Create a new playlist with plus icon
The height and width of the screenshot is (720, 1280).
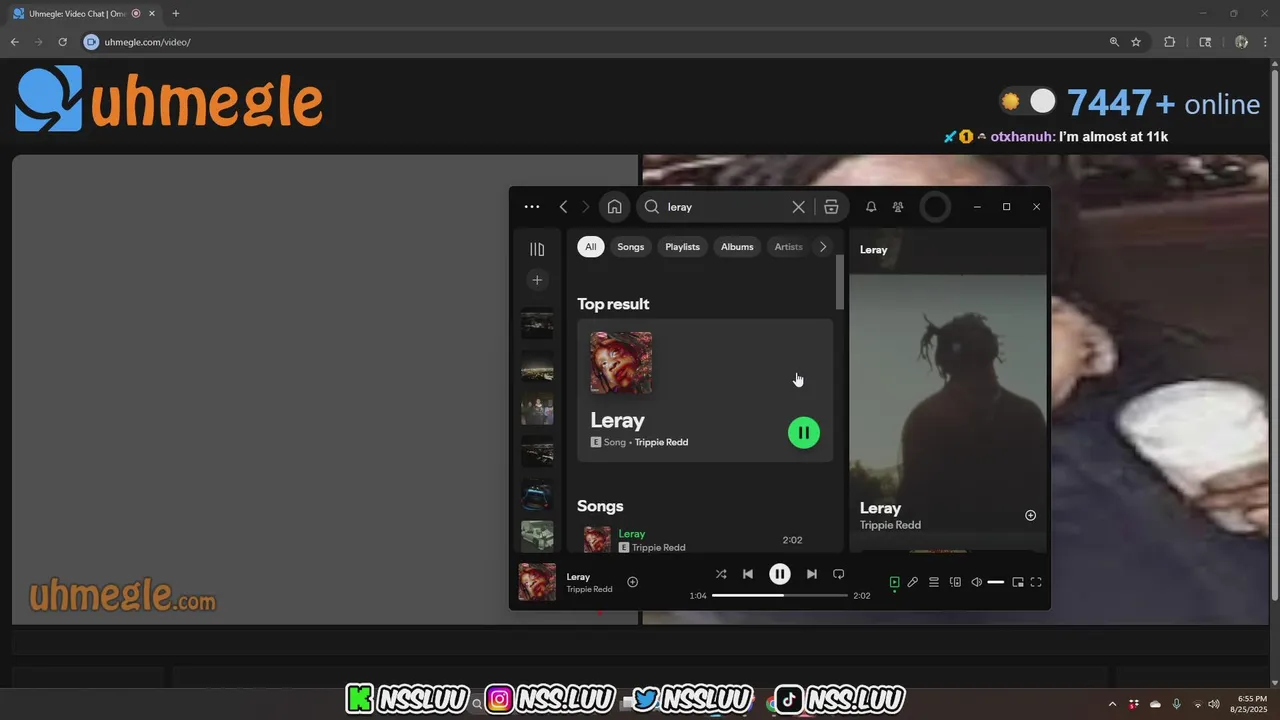click(537, 280)
